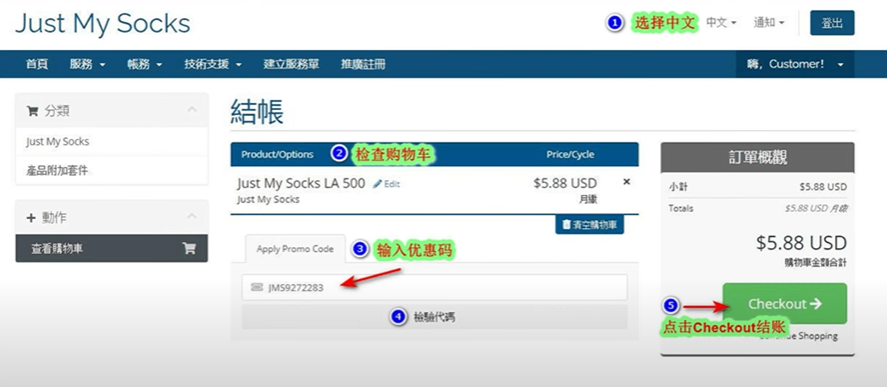Click the Price/Cycle column header
The image size is (887, 387).
pyautogui.click(x=570, y=154)
